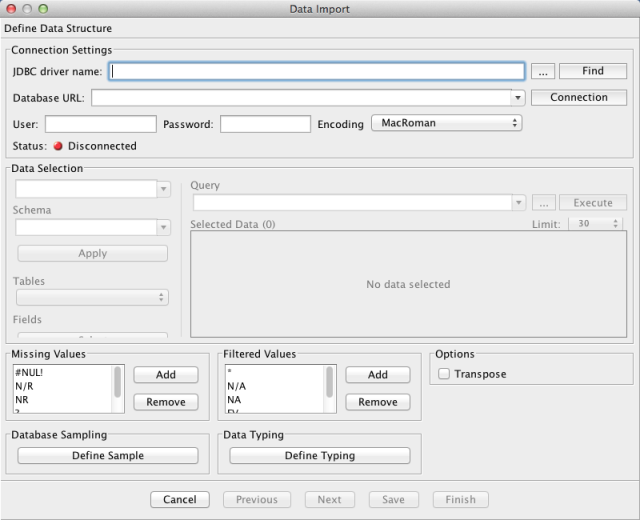640x520 pixels.
Task: Close the Data Import window
Action: [11, 9]
